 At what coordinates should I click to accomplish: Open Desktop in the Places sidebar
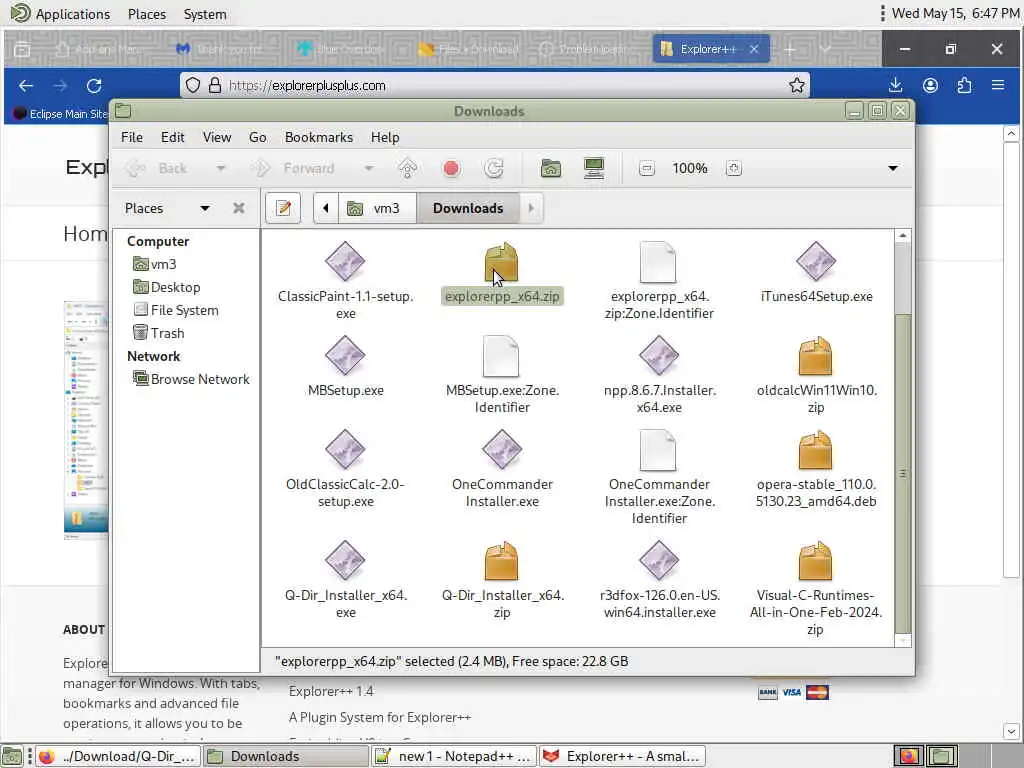166,287
